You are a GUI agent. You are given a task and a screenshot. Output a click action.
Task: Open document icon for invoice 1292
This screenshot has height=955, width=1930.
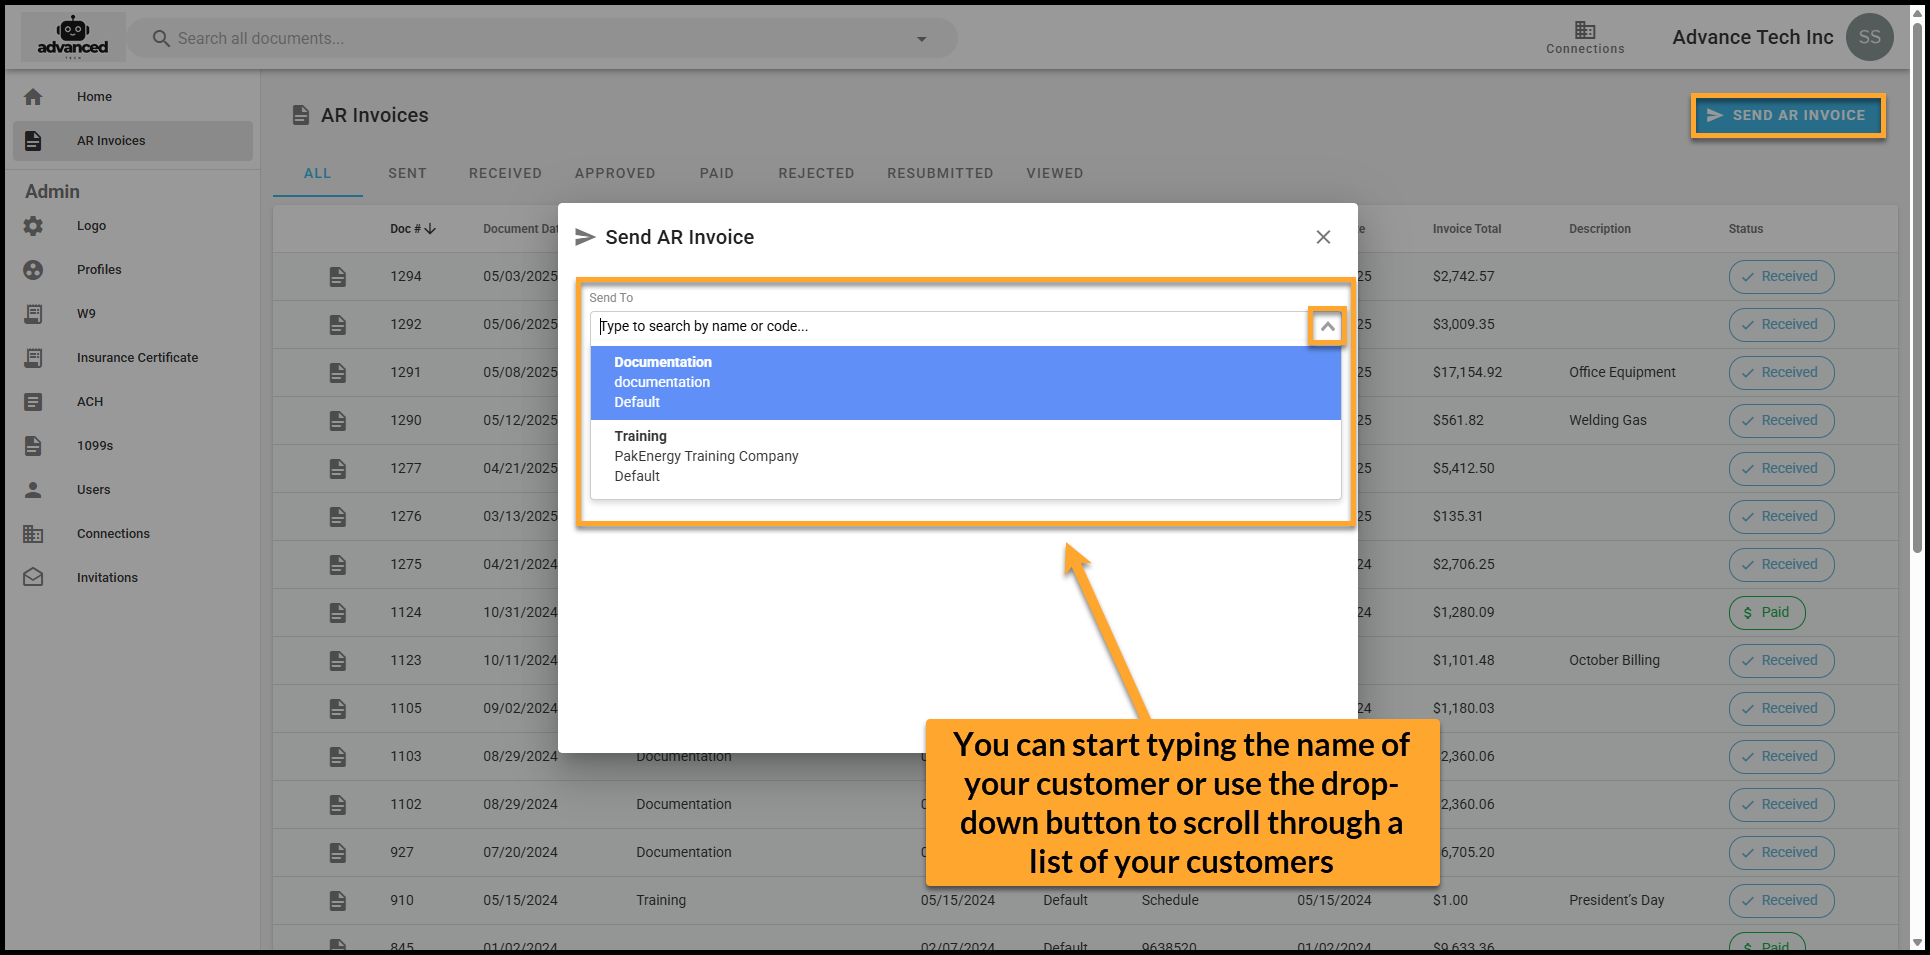click(338, 325)
